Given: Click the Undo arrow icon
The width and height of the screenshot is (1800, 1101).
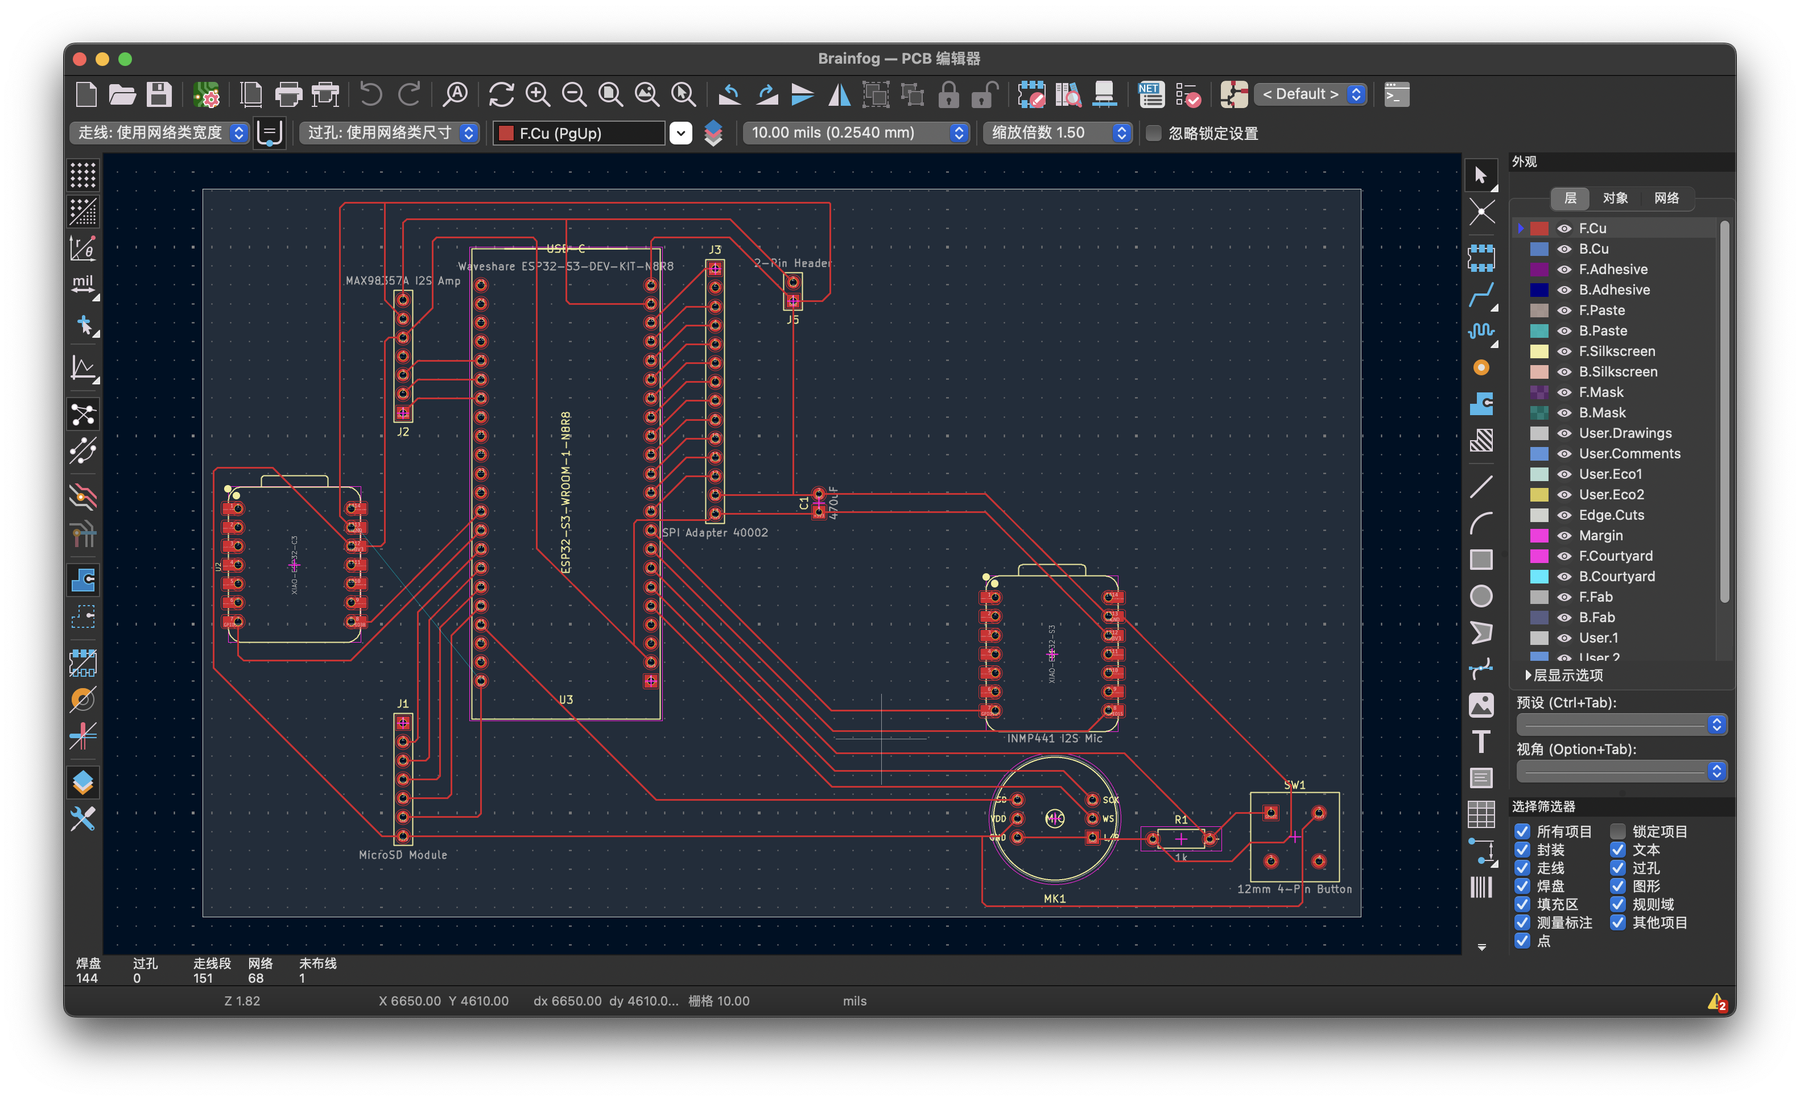Looking at the screenshot, I should click(371, 95).
